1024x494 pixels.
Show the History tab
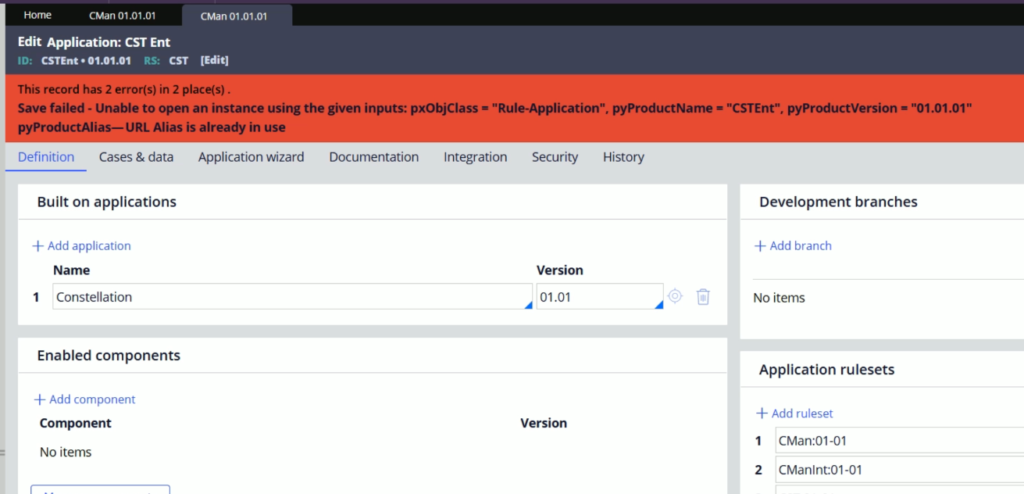click(623, 157)
